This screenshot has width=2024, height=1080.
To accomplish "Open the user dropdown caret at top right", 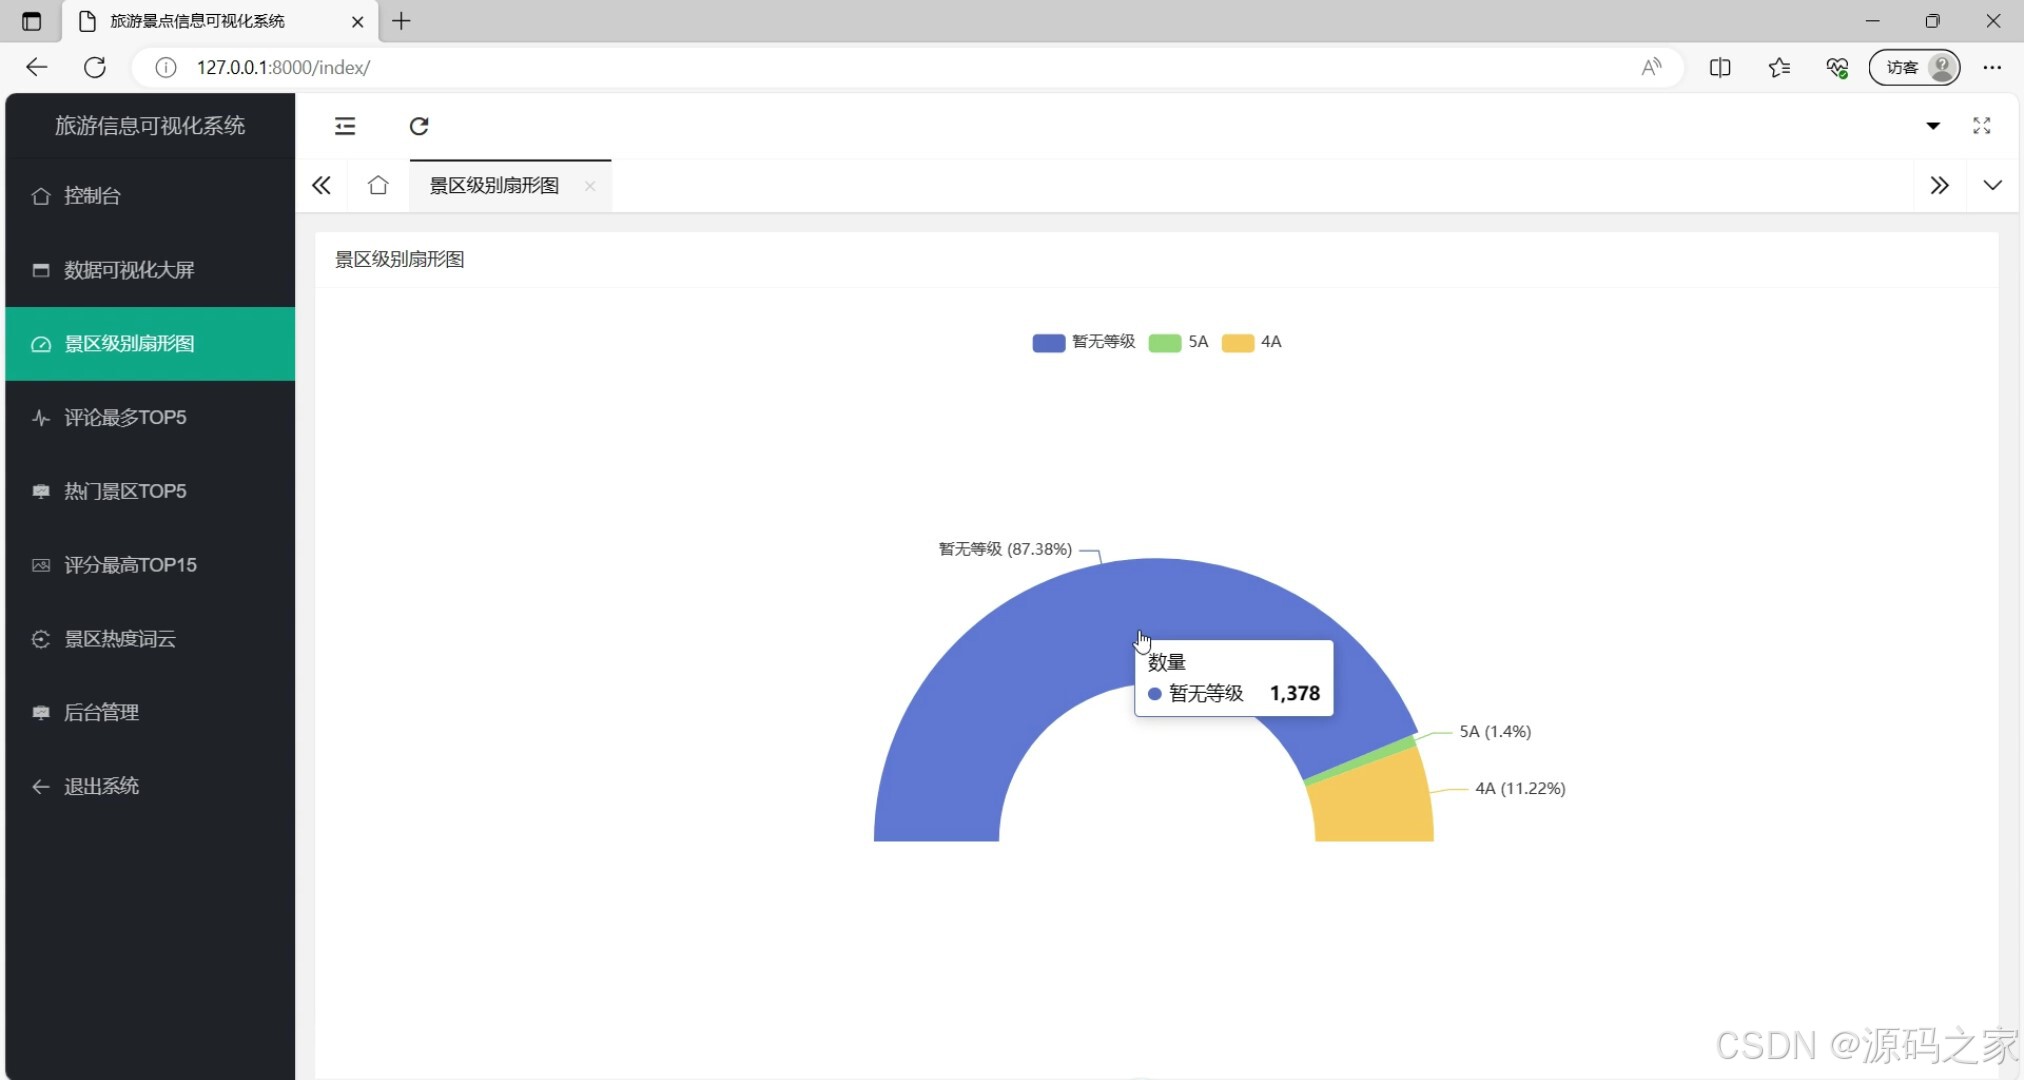I will point(1932,126).
